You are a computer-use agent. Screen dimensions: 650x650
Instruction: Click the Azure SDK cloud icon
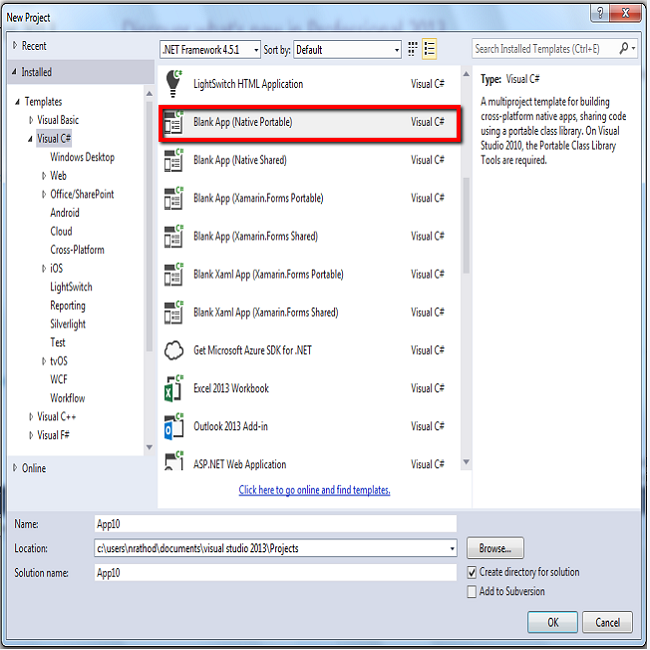[x=173, y=351]
